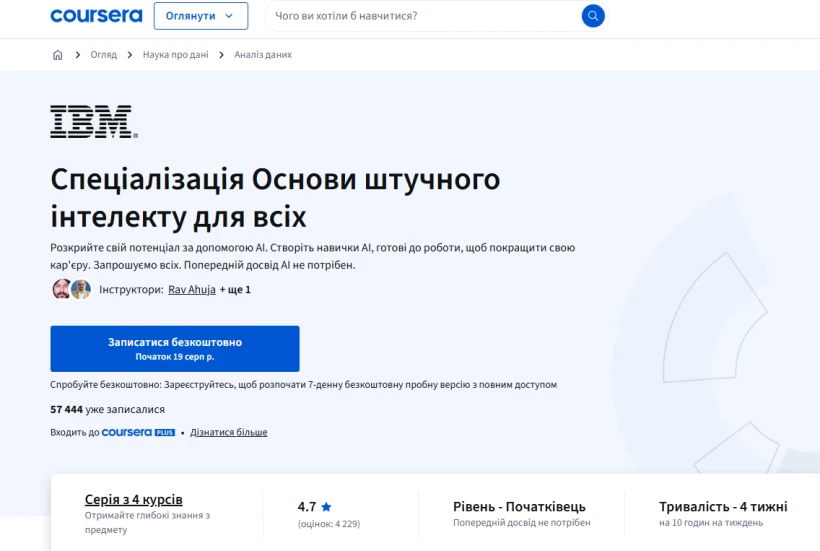Open the Оглянути dropdown menu
Image resolution: width=820 pixels, height=551 pixels.
point(201,16)
